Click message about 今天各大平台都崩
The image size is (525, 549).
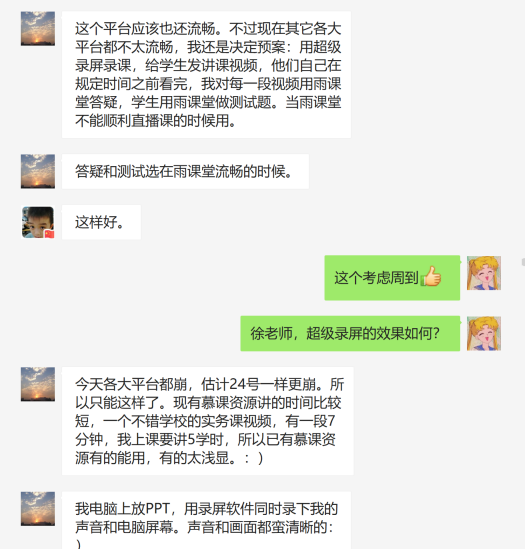(x=208, y=421)
